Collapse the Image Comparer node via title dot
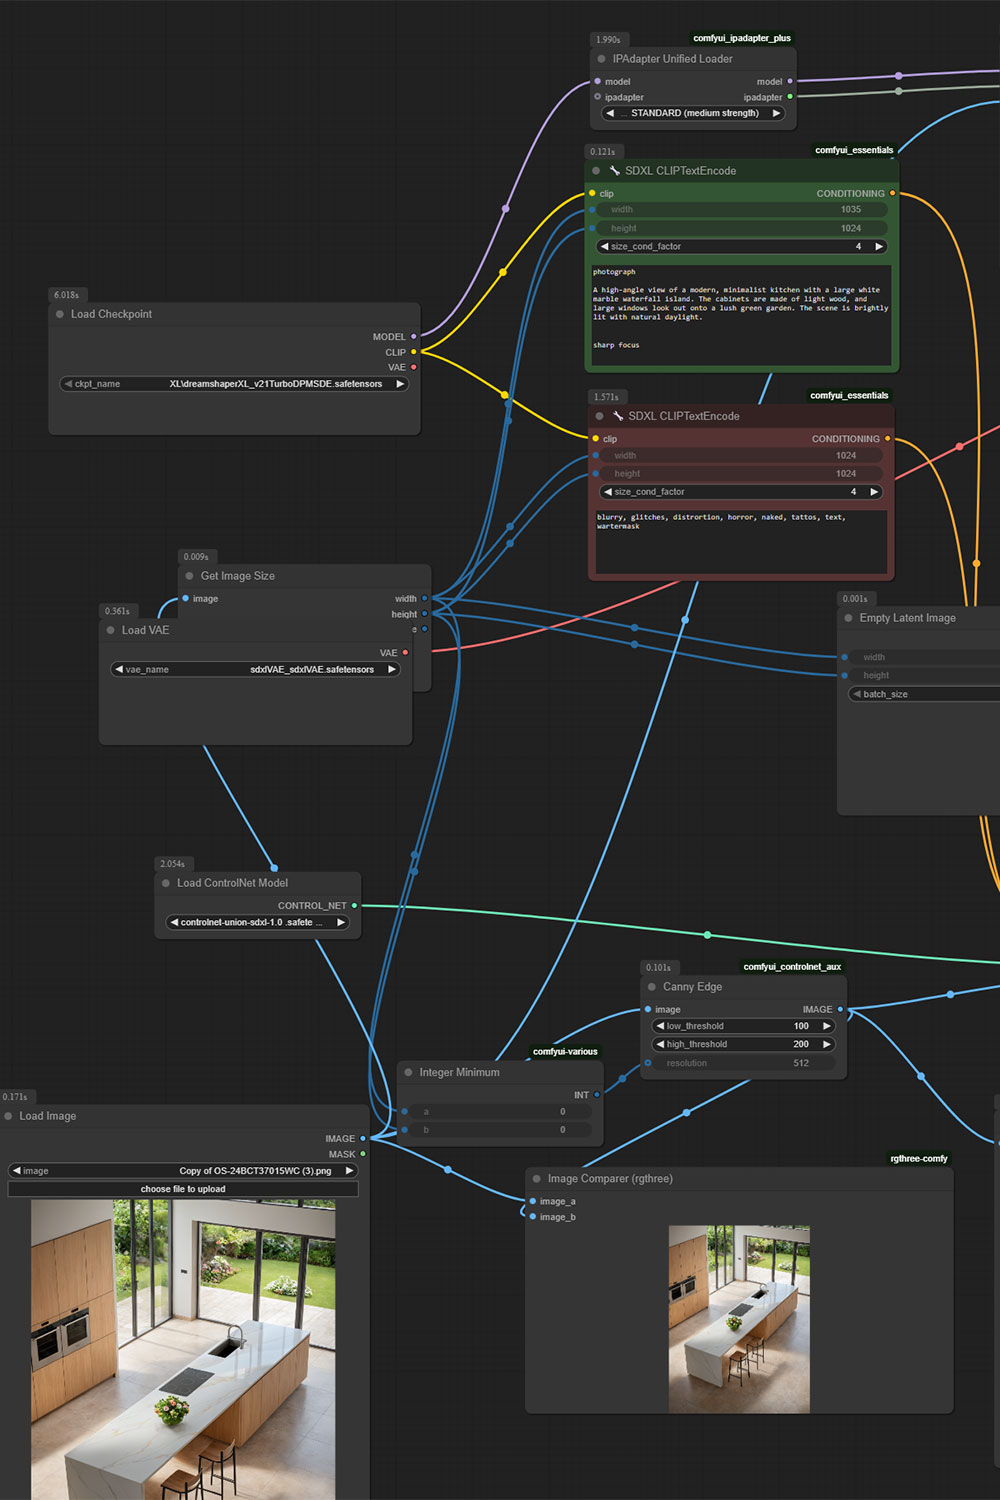 coord(537,1179)
